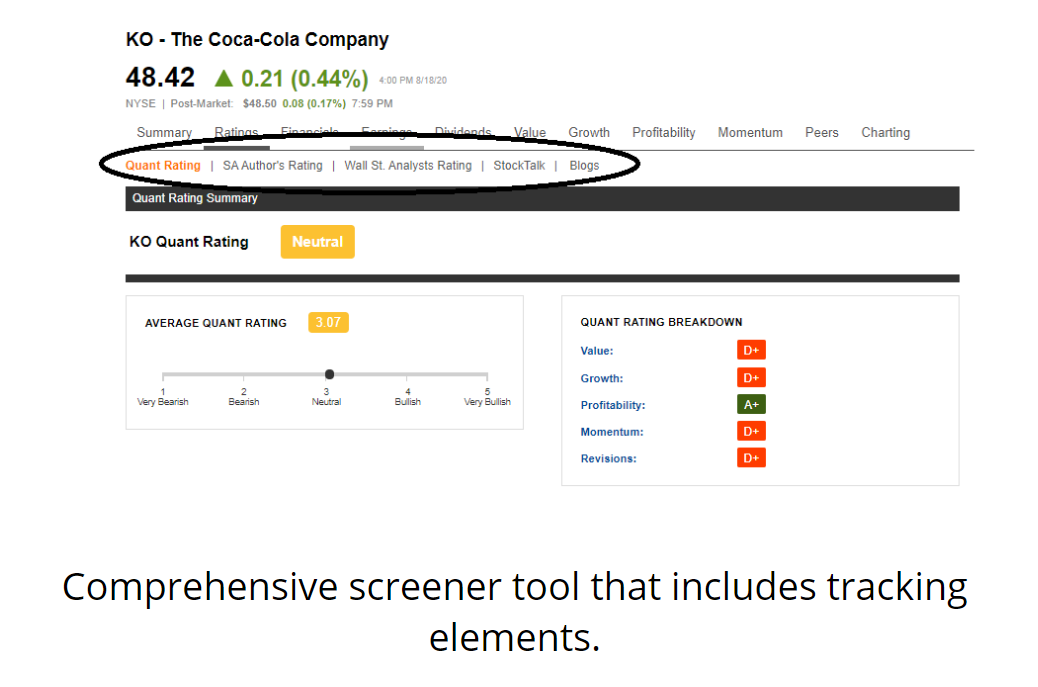View the Momentum tab

[x=750, y=132]
